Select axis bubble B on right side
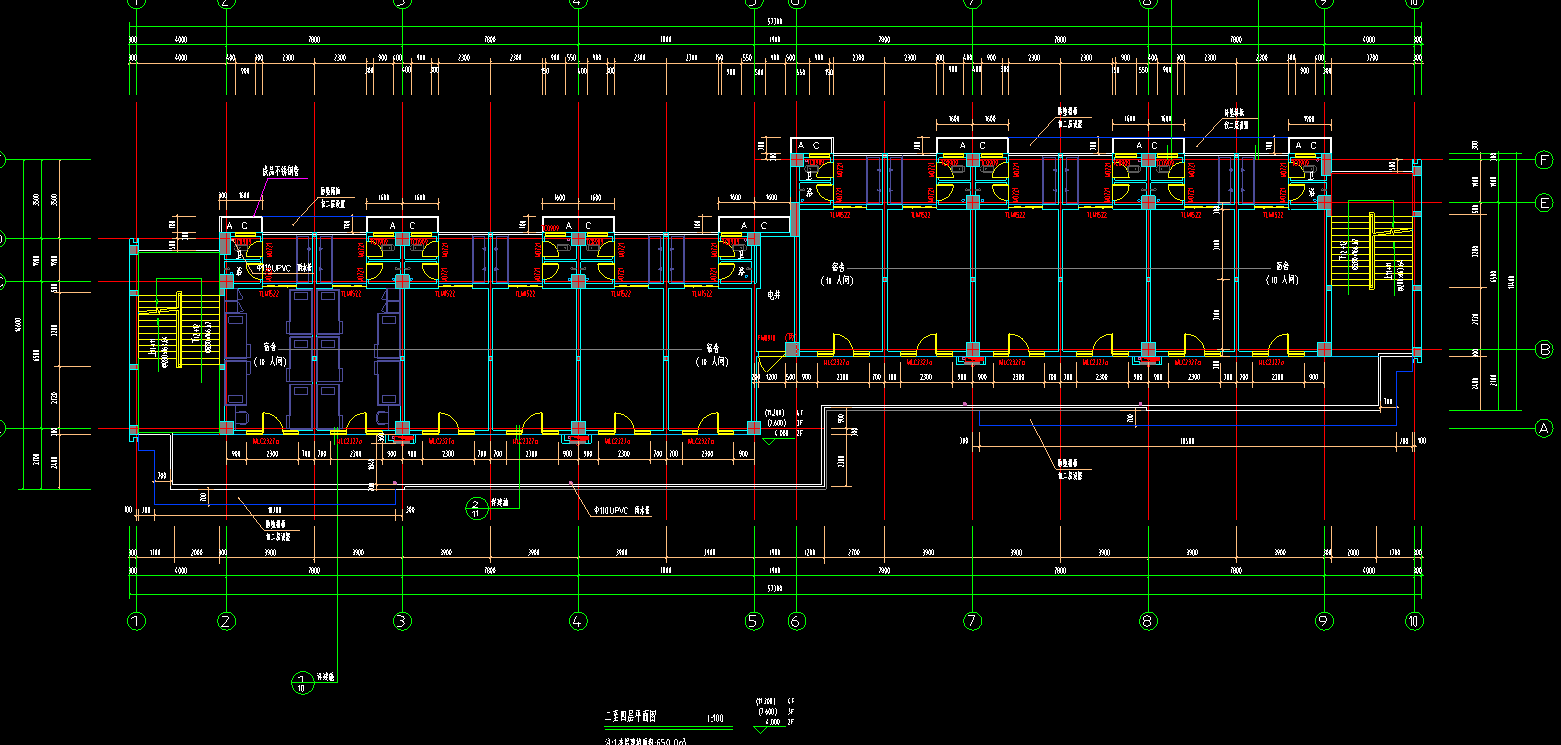The height and width of the screenshot is (745, 1561). click(x=1544, y=350)
